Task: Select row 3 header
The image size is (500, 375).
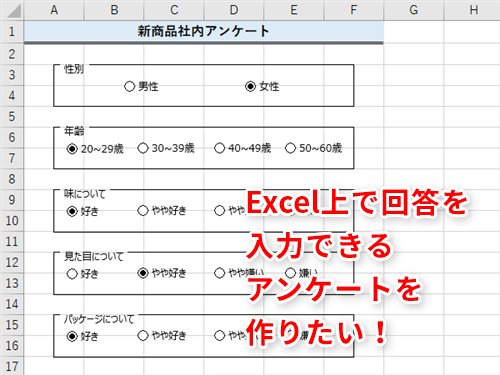Action: (12, 75)
